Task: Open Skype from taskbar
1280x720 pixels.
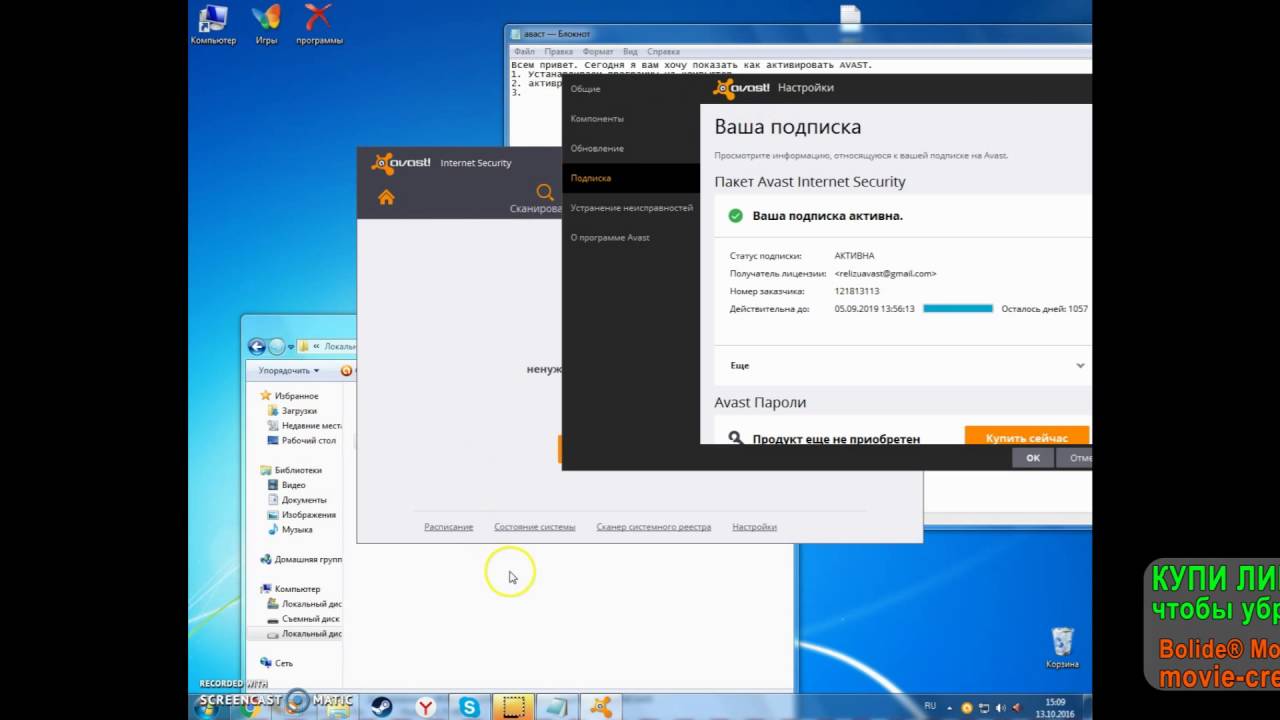Action: 470,706
